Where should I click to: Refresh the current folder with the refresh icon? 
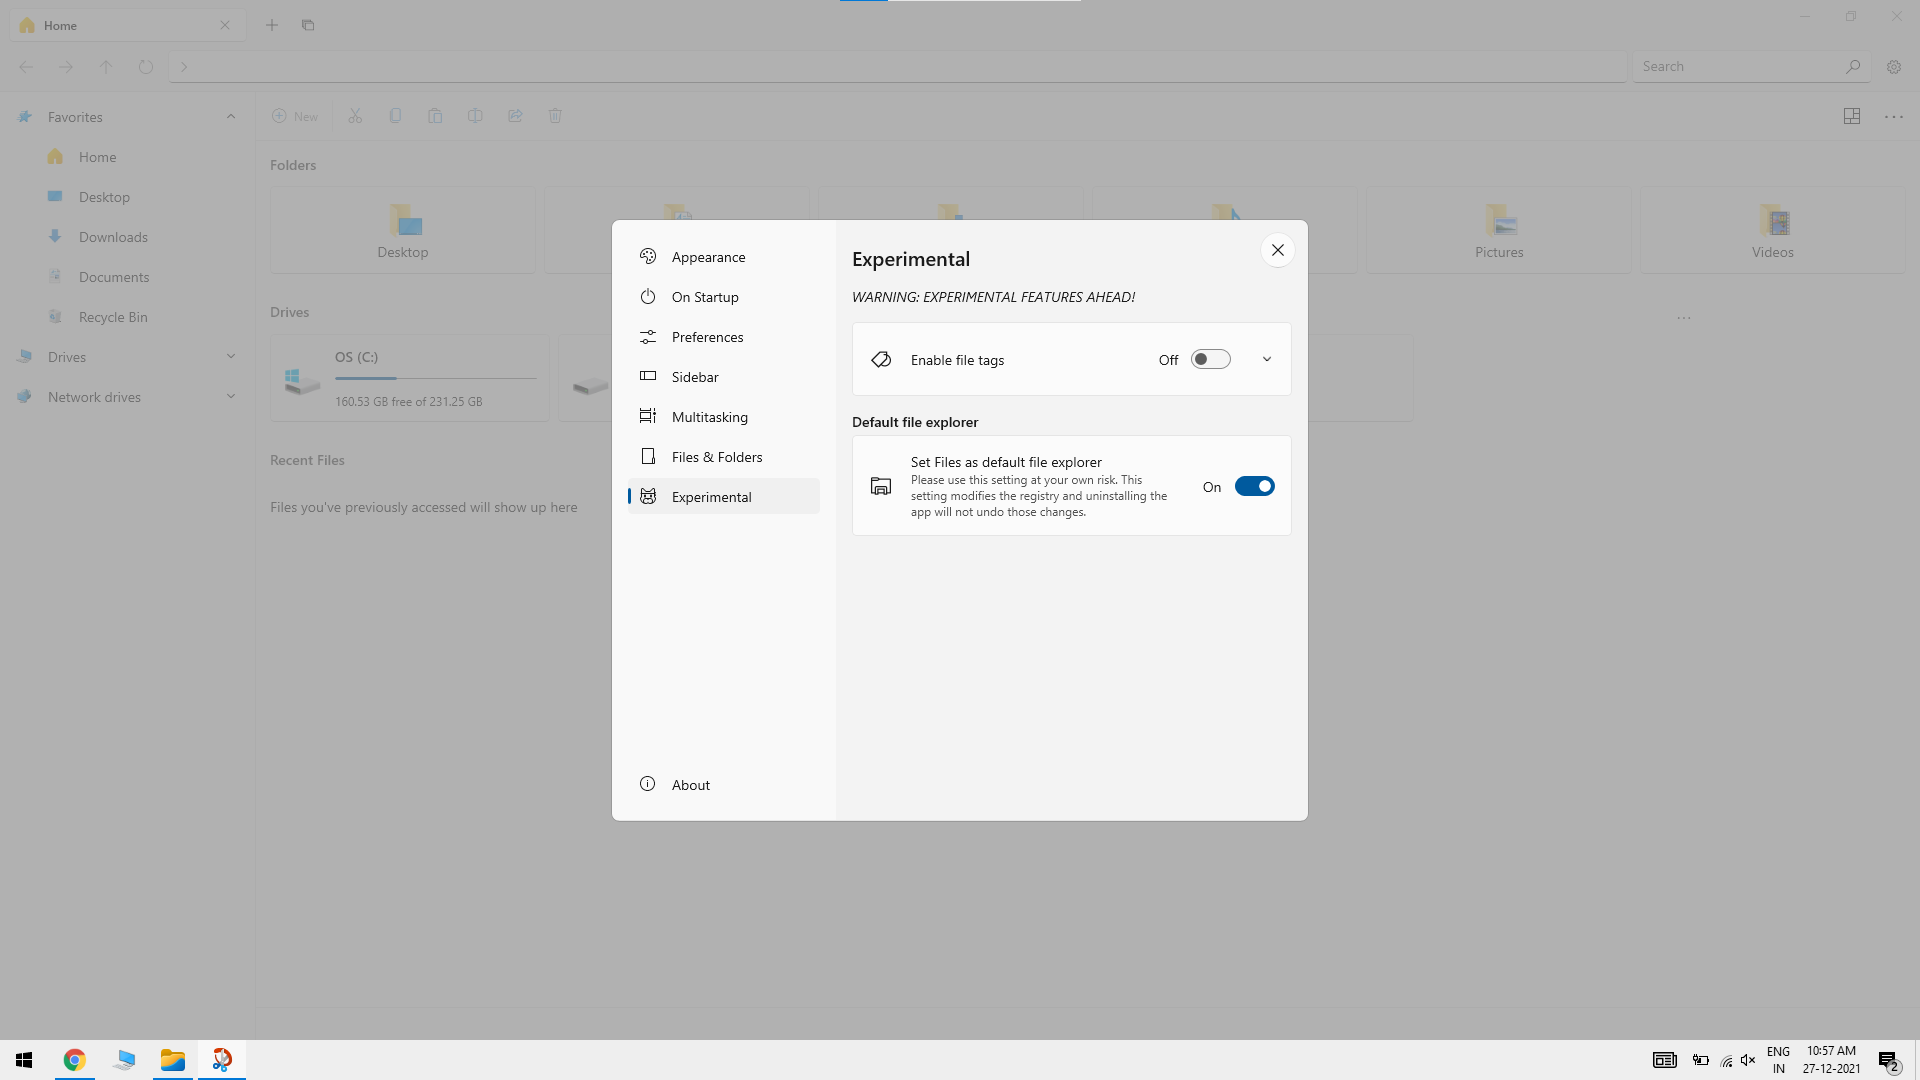pyautogui.click(x=146, y=67)
